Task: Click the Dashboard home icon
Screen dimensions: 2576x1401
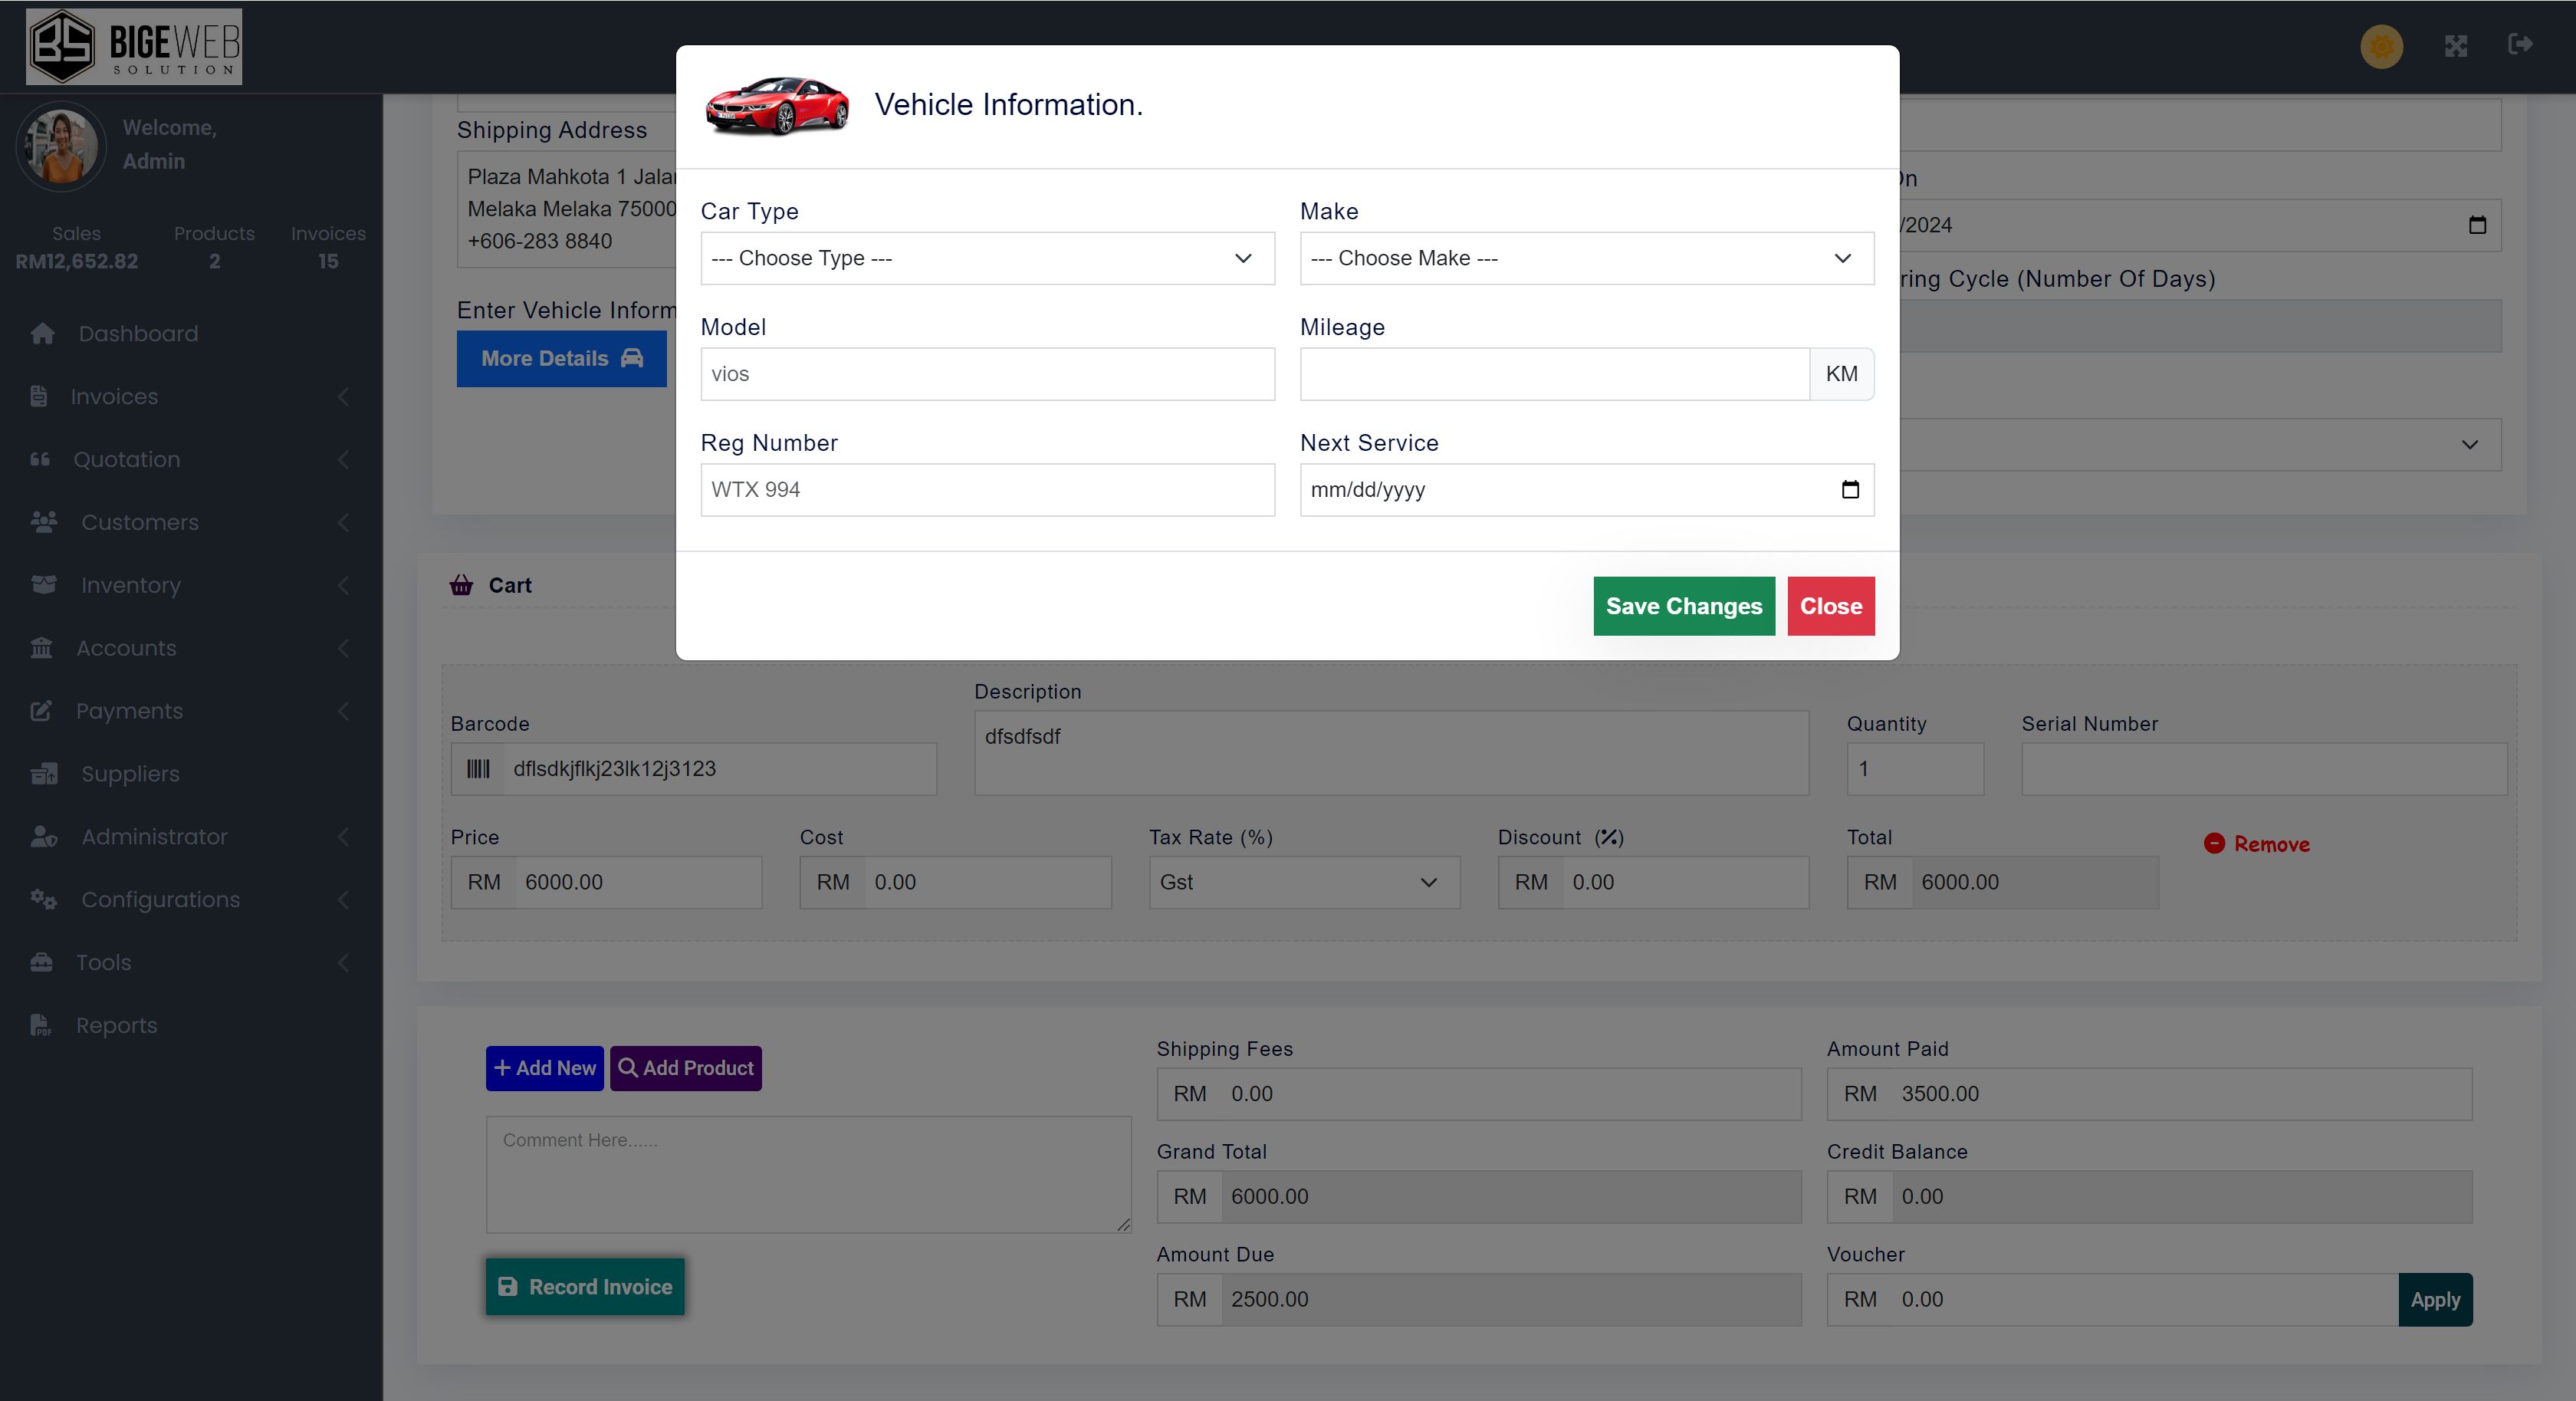Action: pyautogui.click(x=42, y=333)
